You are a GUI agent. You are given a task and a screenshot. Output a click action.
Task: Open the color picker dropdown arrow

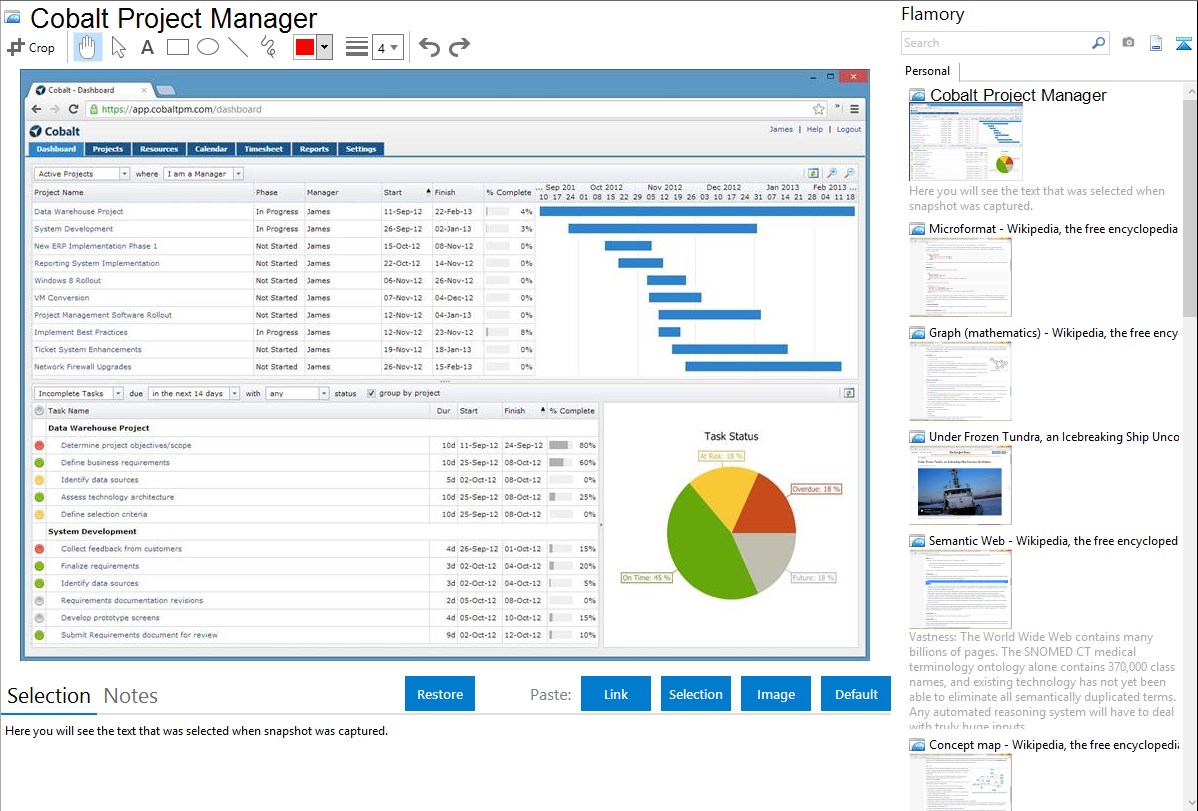click(x=324, y=47)
